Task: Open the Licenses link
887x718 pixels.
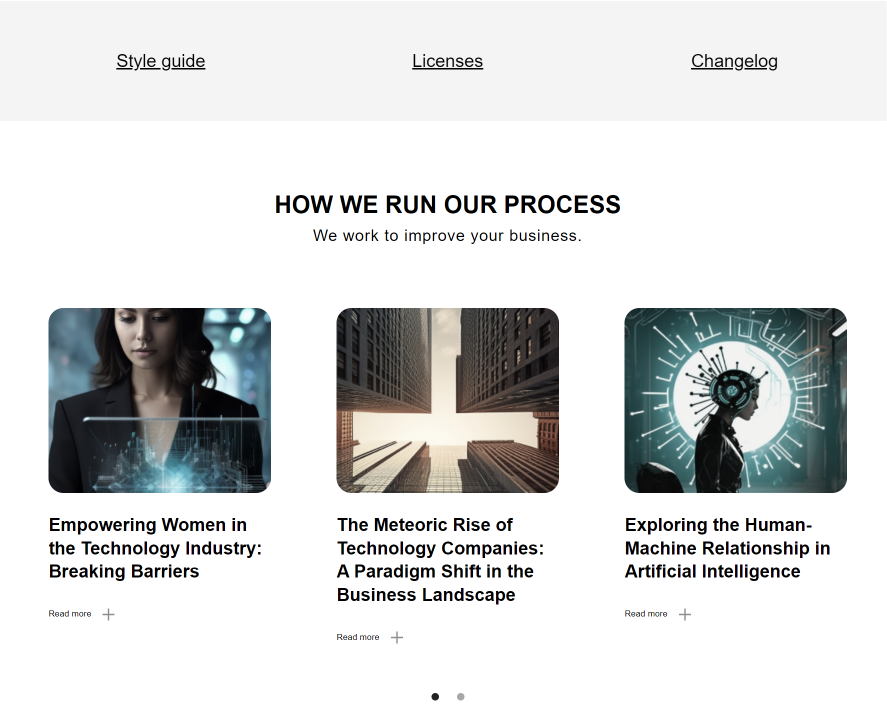Action: 447,61
